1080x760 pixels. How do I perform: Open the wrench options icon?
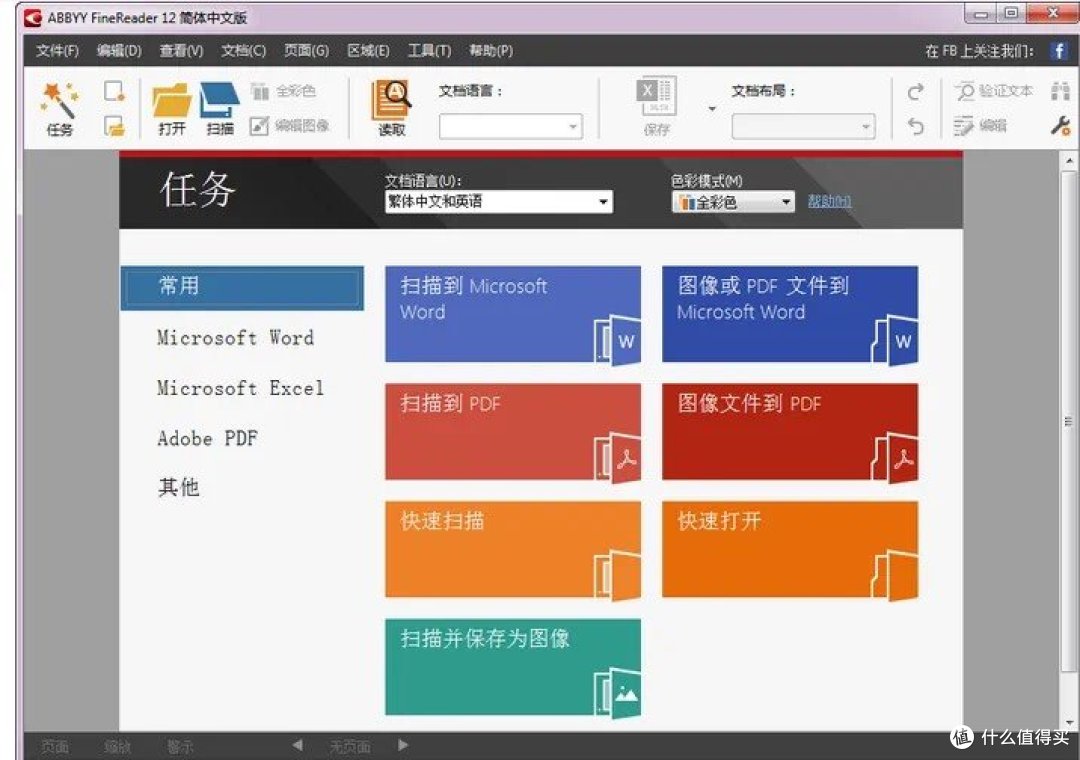click(1060, 125)
